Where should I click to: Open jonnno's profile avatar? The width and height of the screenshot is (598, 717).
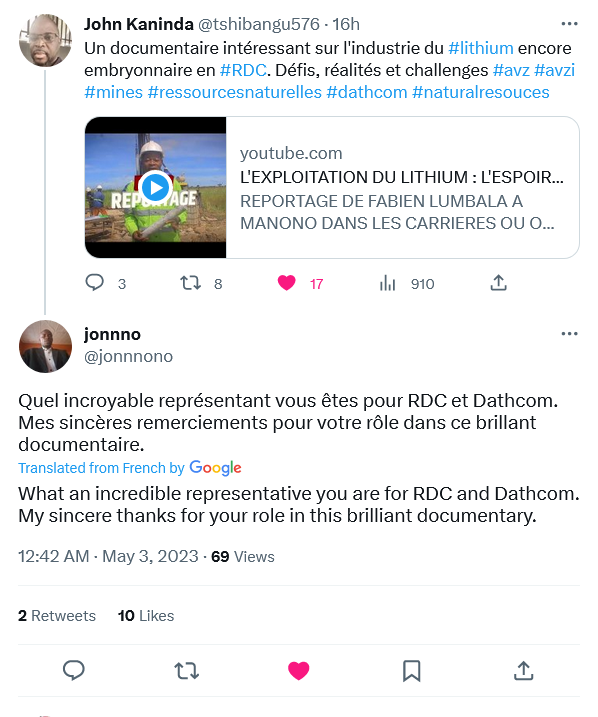point(45,347)
